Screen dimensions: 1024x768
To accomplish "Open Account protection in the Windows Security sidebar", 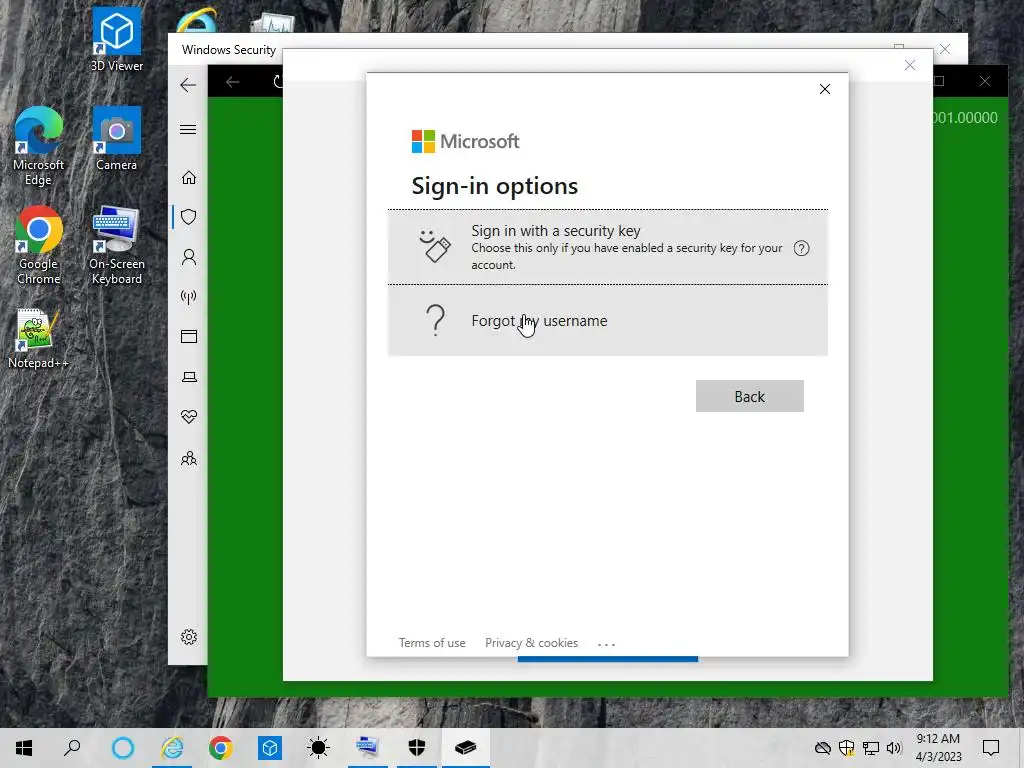I will click(189, 257).
